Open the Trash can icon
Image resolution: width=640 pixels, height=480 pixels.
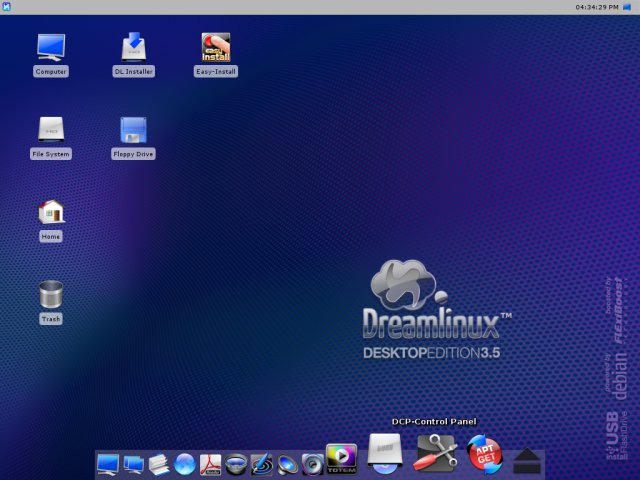click(x=51, y=294)
